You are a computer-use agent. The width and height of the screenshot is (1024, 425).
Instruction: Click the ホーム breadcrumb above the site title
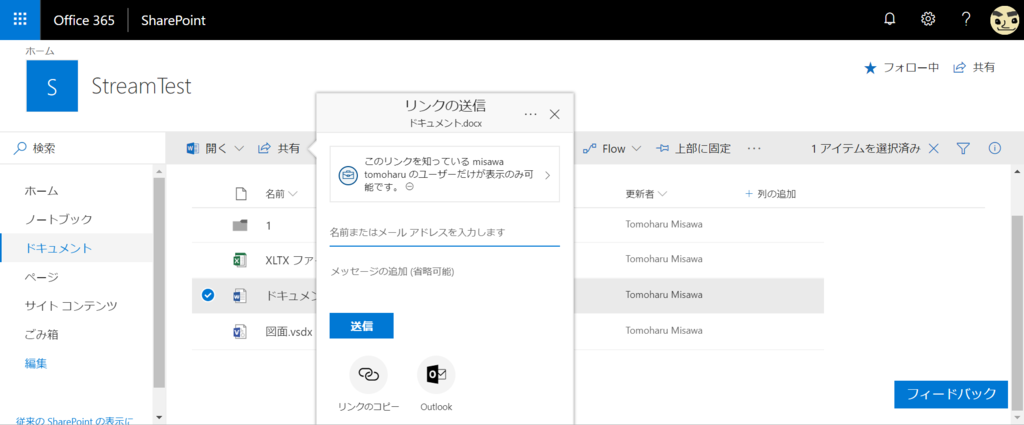(40, 50)
